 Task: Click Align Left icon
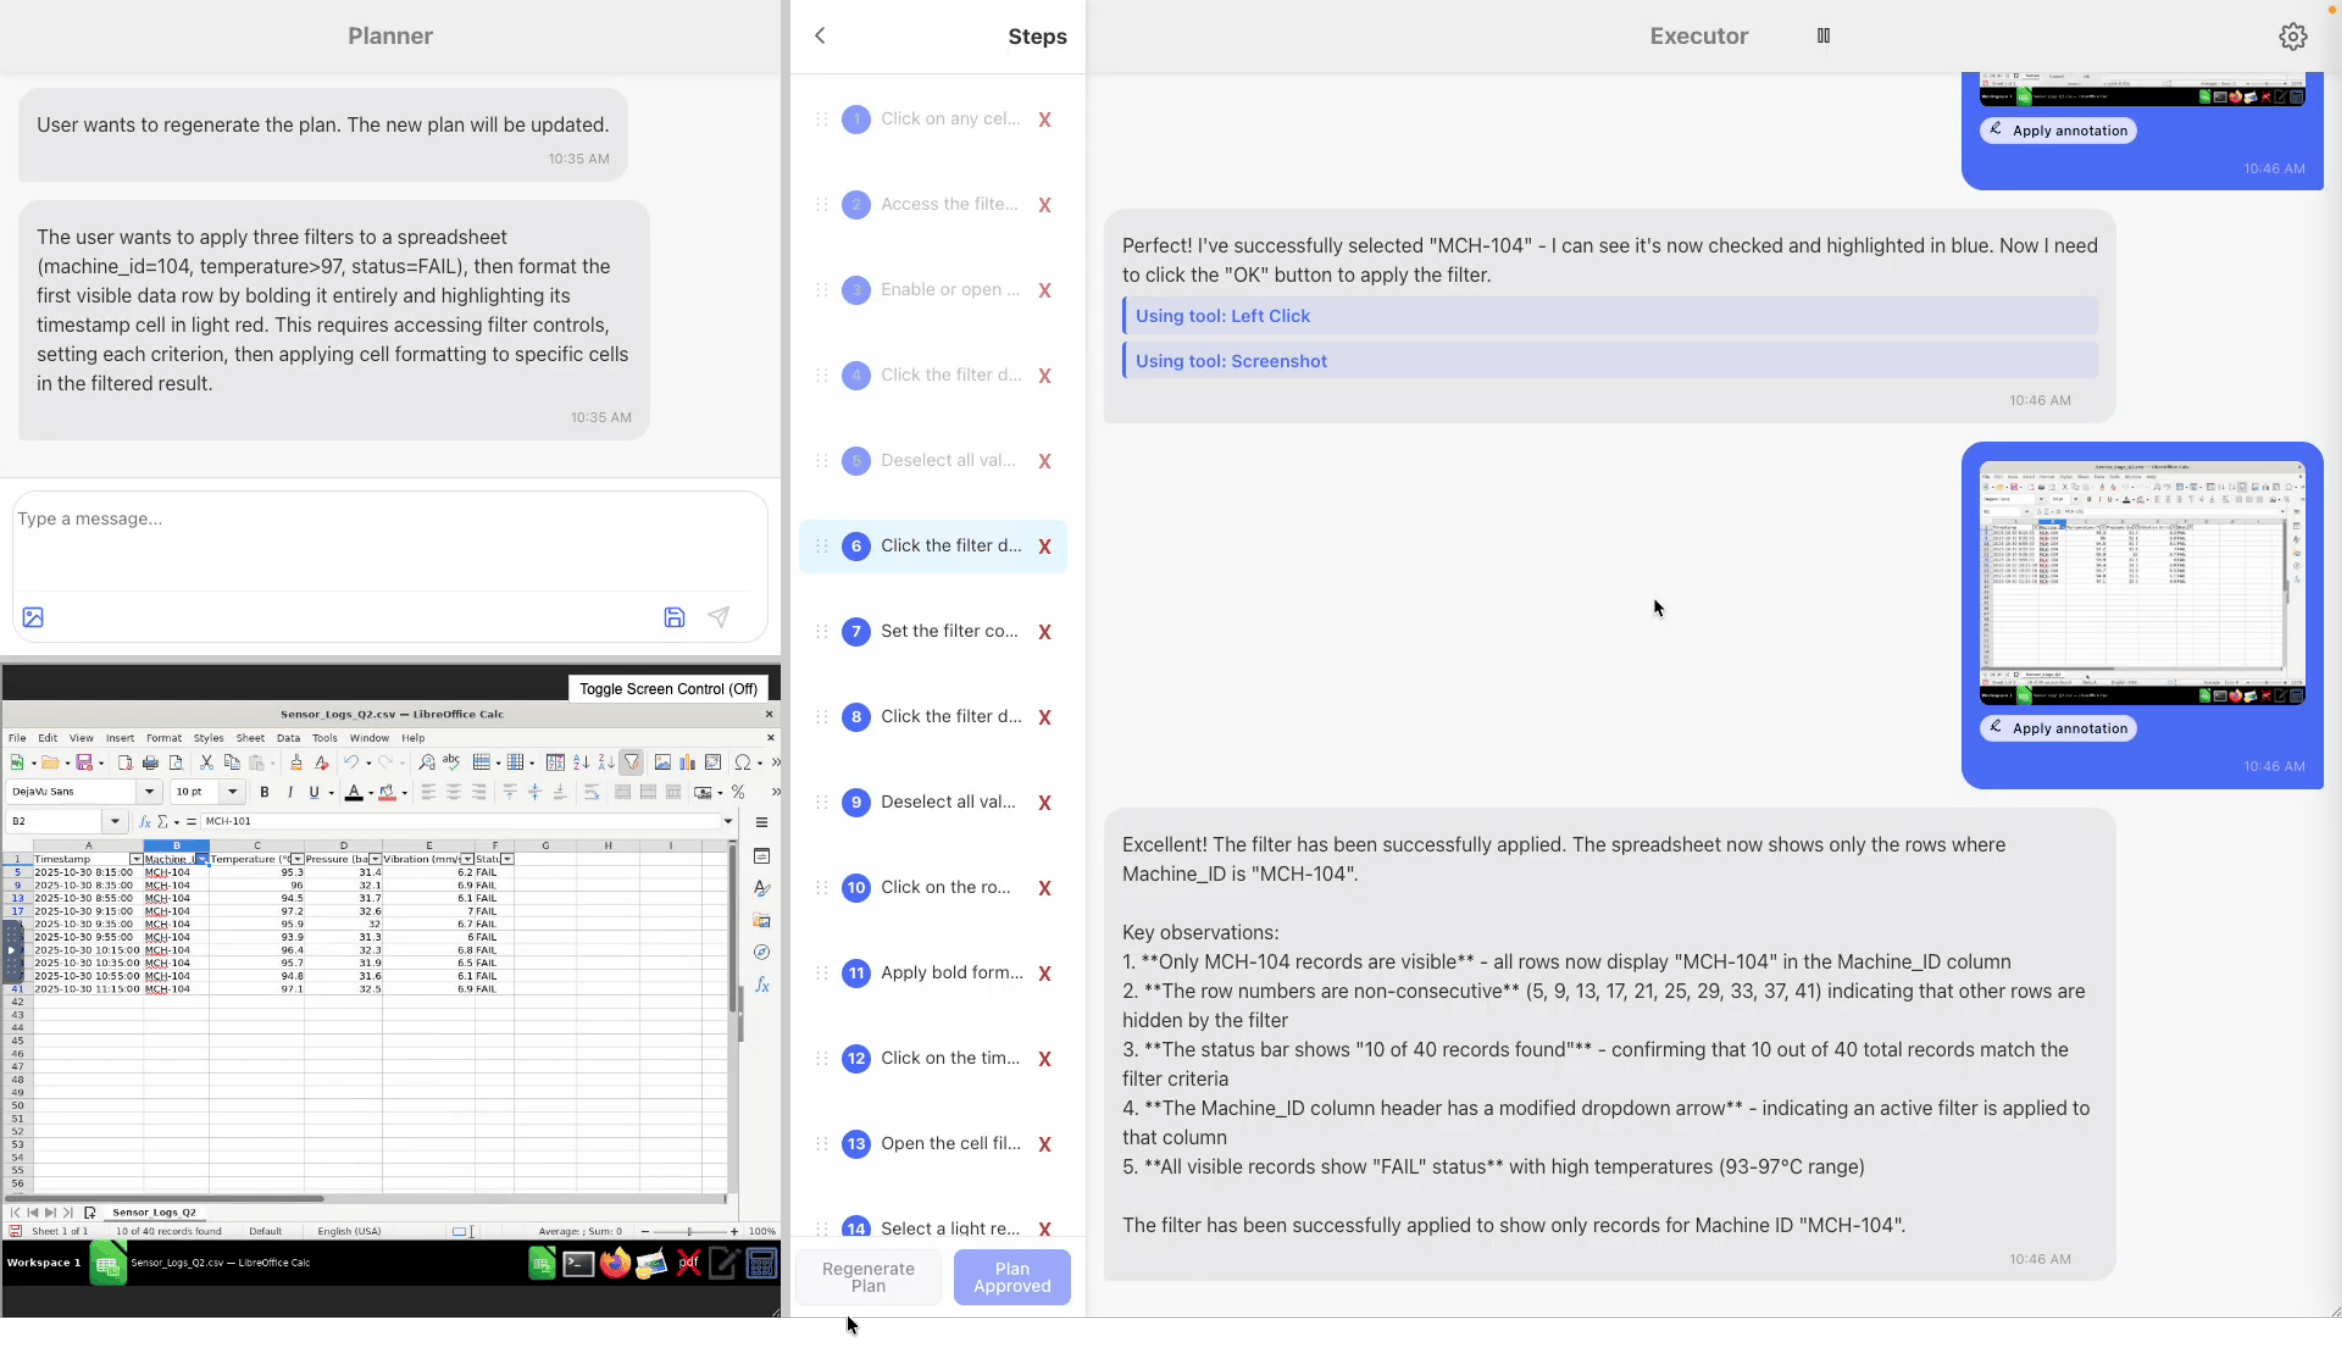pos(428,792)
